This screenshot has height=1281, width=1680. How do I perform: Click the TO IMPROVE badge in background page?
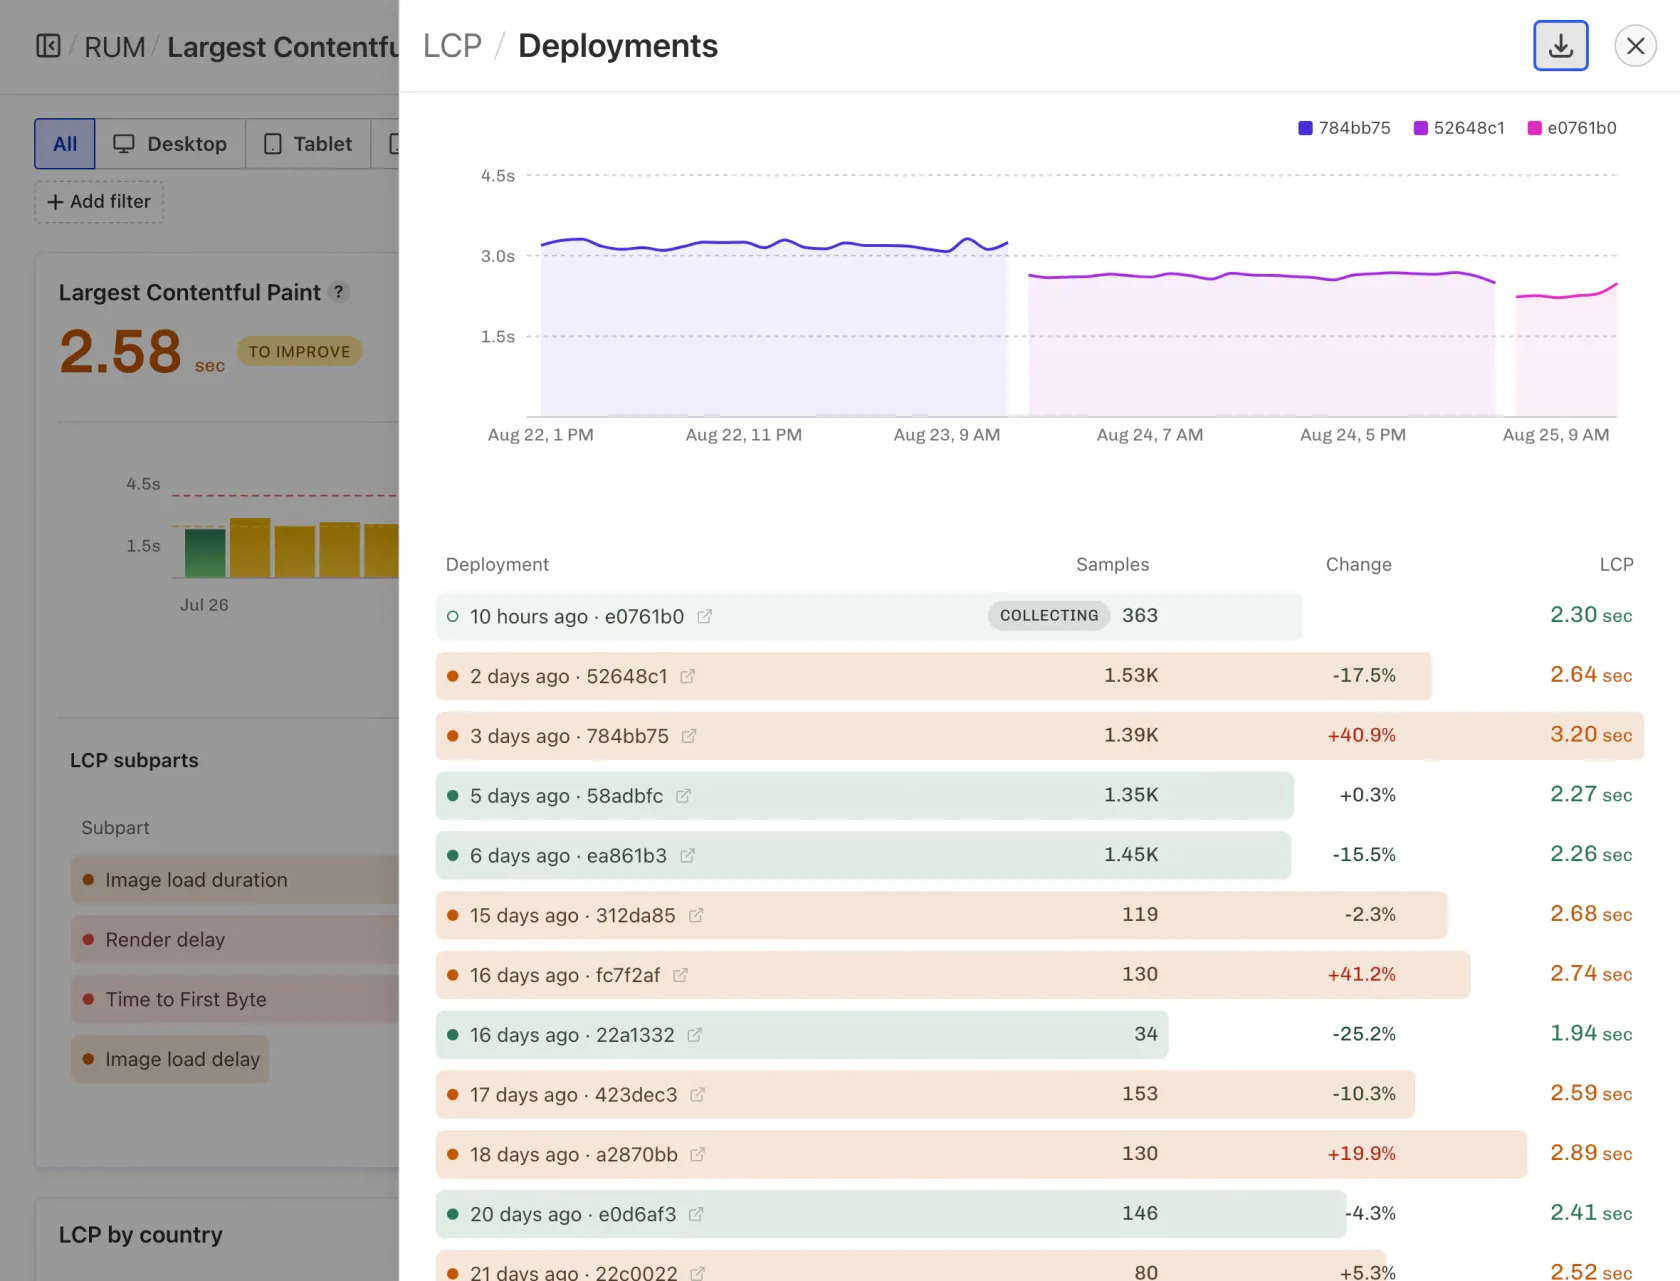[x=299, y=352]
